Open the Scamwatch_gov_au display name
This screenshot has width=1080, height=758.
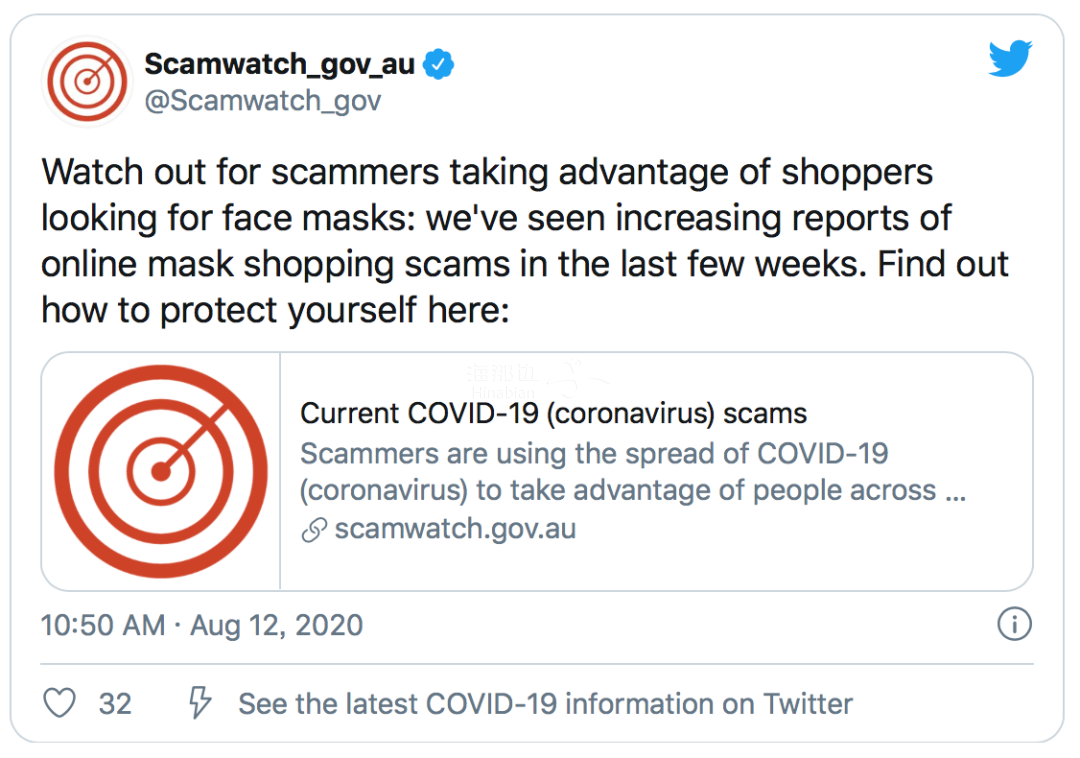coord(280,64)
